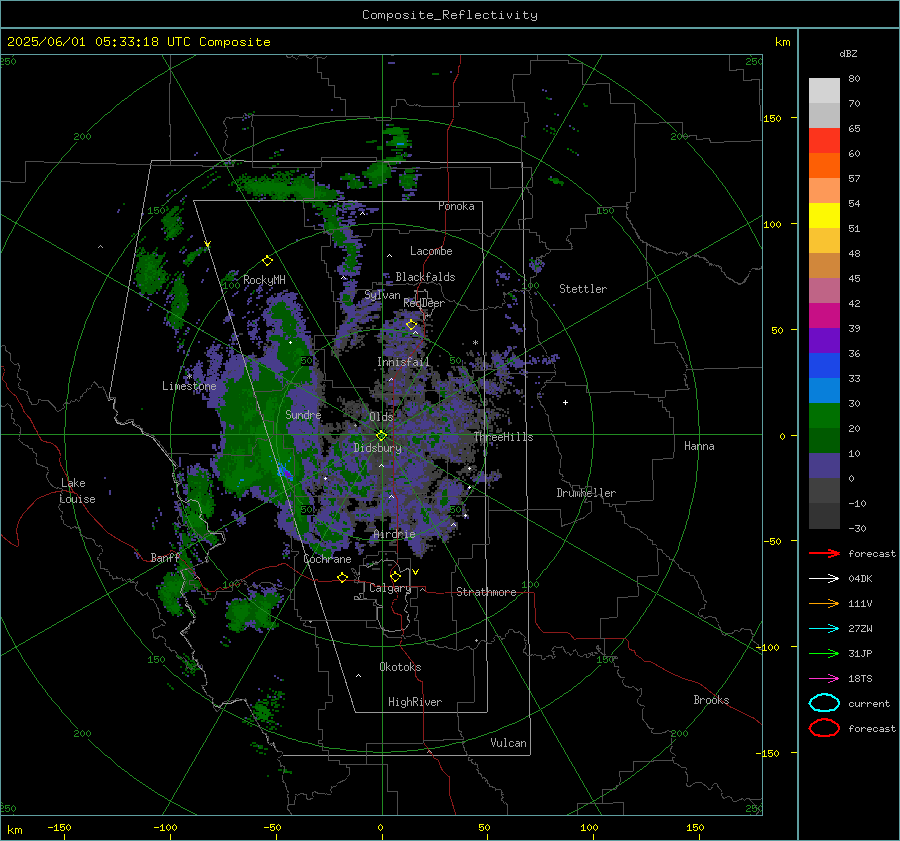The height and width of the screenshot is (841, 900).
Task: Click the Banff label
Action: point(165,557)
